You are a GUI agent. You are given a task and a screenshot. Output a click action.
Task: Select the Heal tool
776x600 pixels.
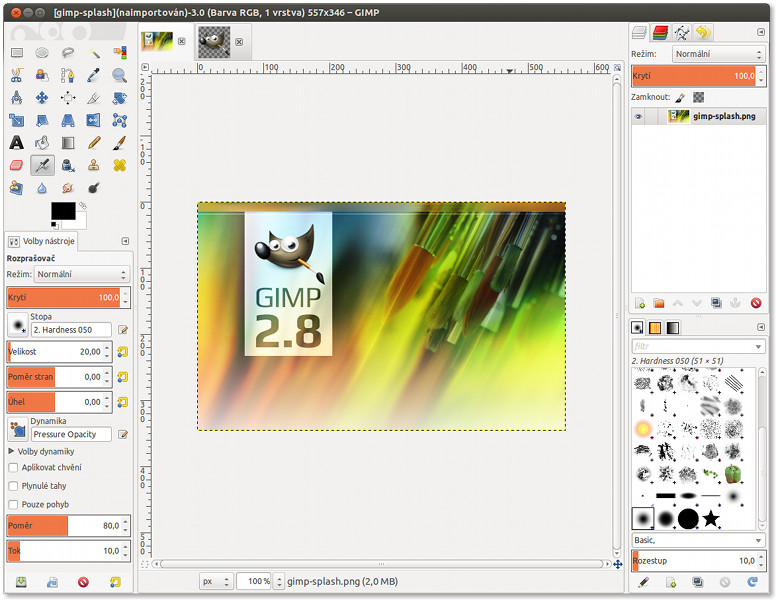[x=119, y=165]
